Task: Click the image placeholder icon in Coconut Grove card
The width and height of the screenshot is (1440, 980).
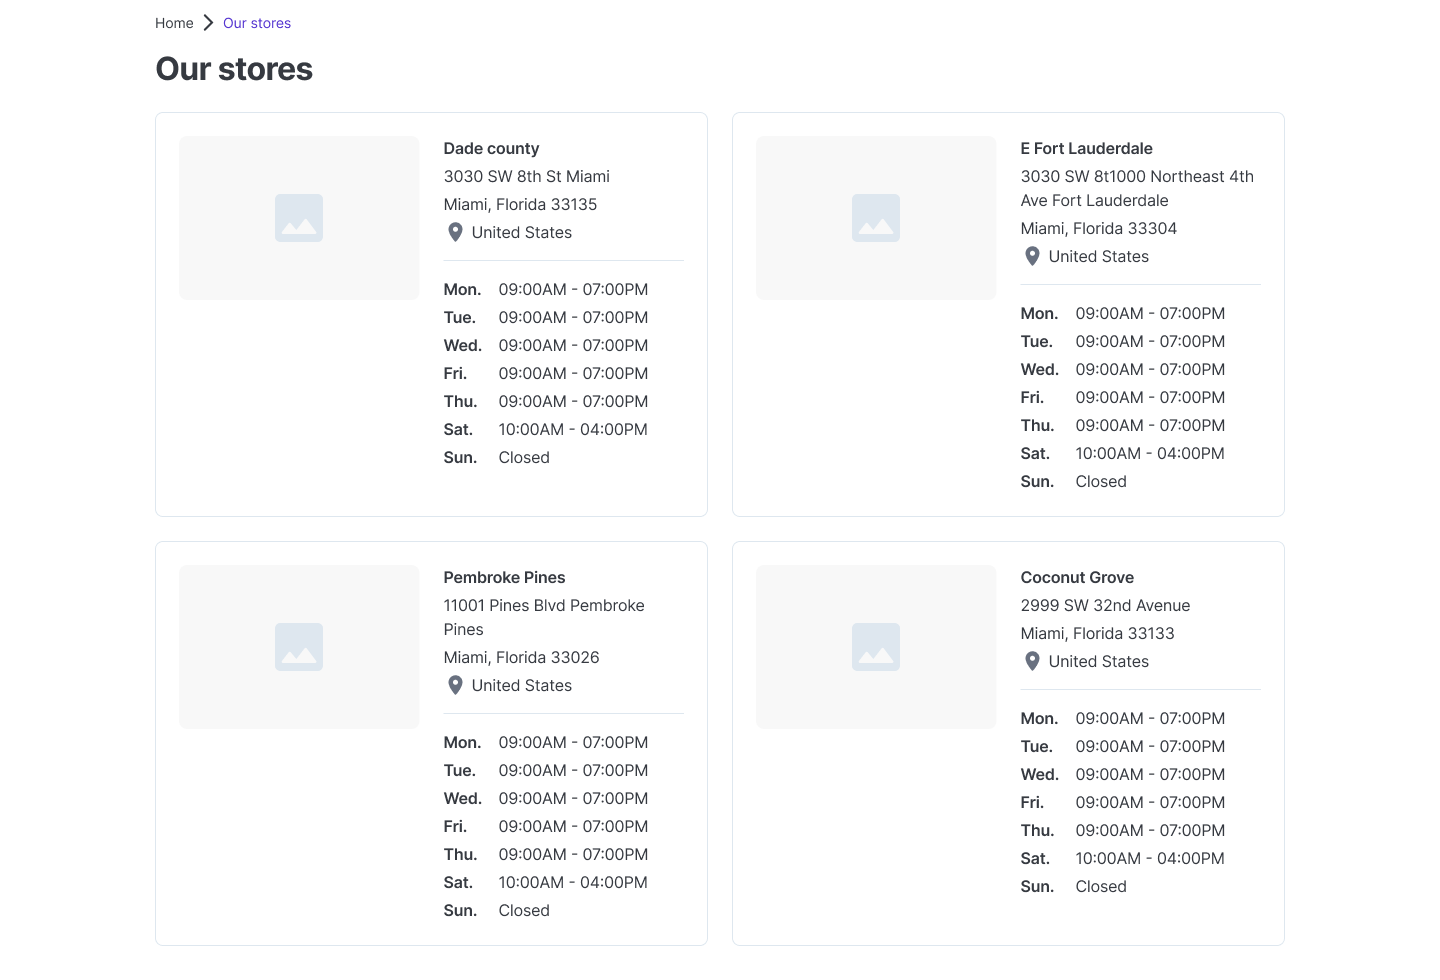Action: click(x=876, y=647)
